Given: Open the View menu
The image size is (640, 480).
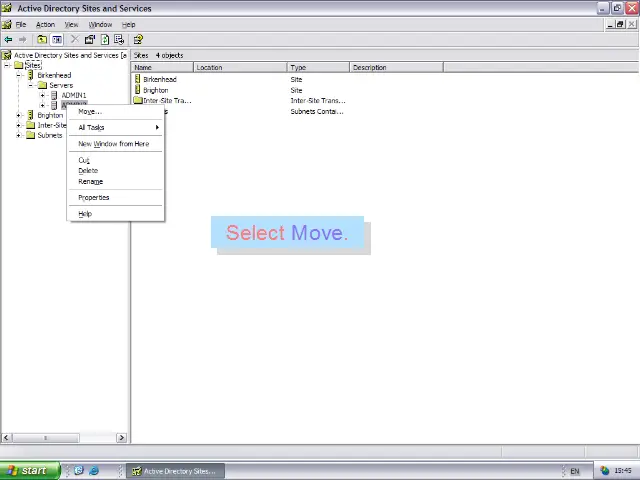Looking at the screenshot, I should pyautogui.click(x=71, y=24).
